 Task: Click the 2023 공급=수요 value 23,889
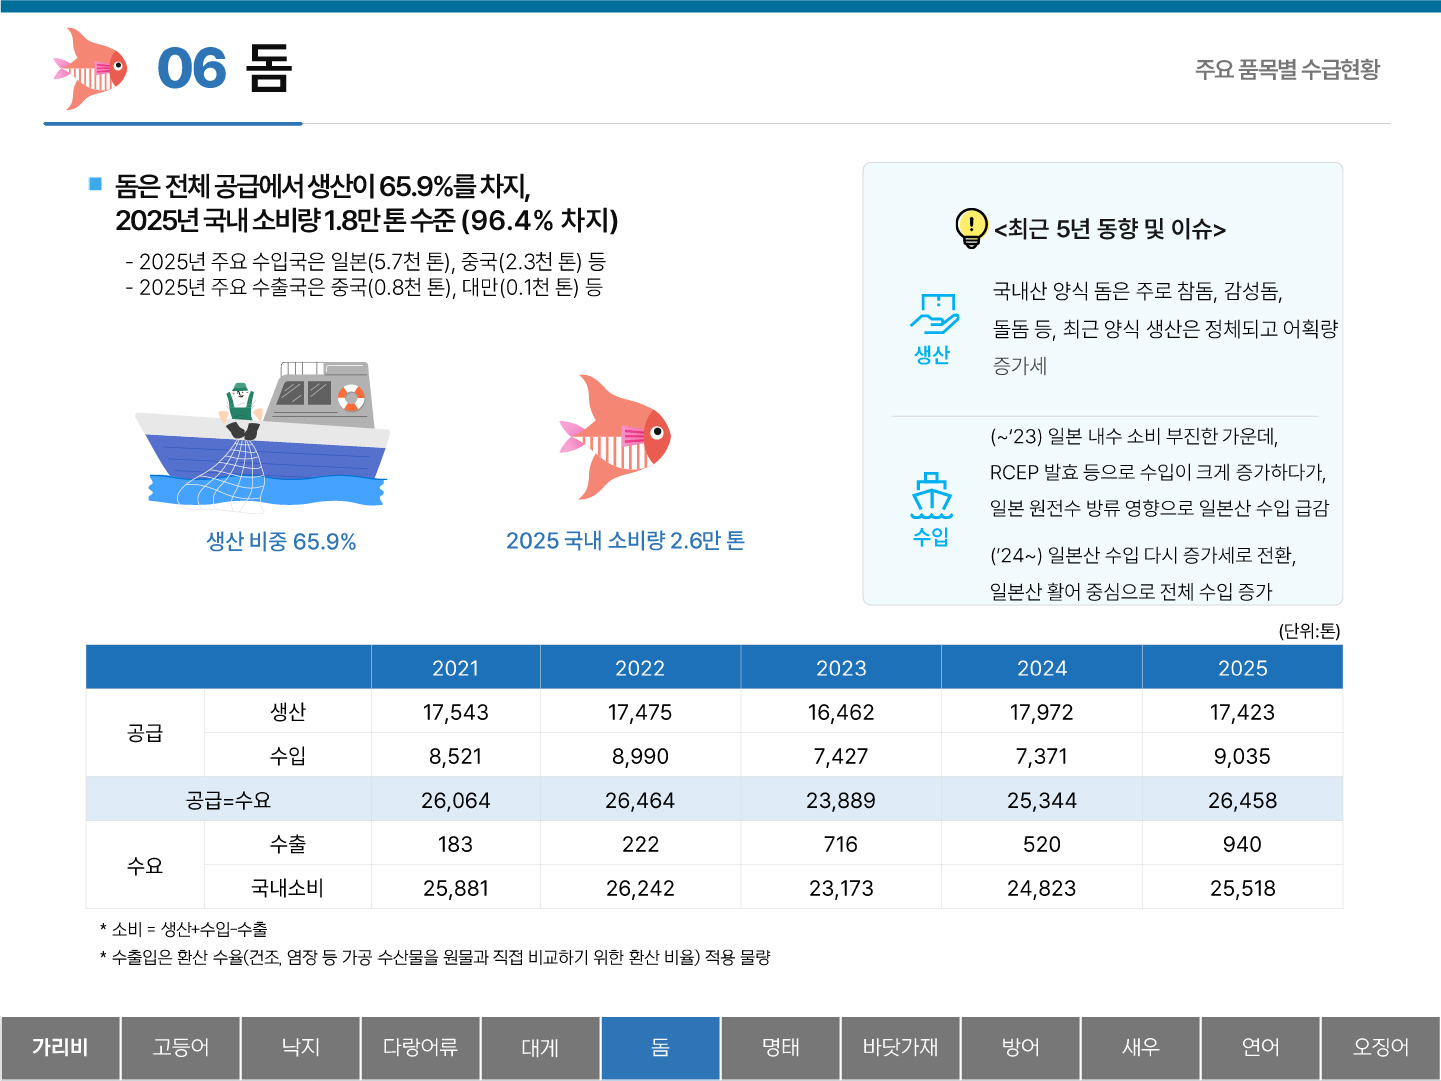tap(841, 800)
